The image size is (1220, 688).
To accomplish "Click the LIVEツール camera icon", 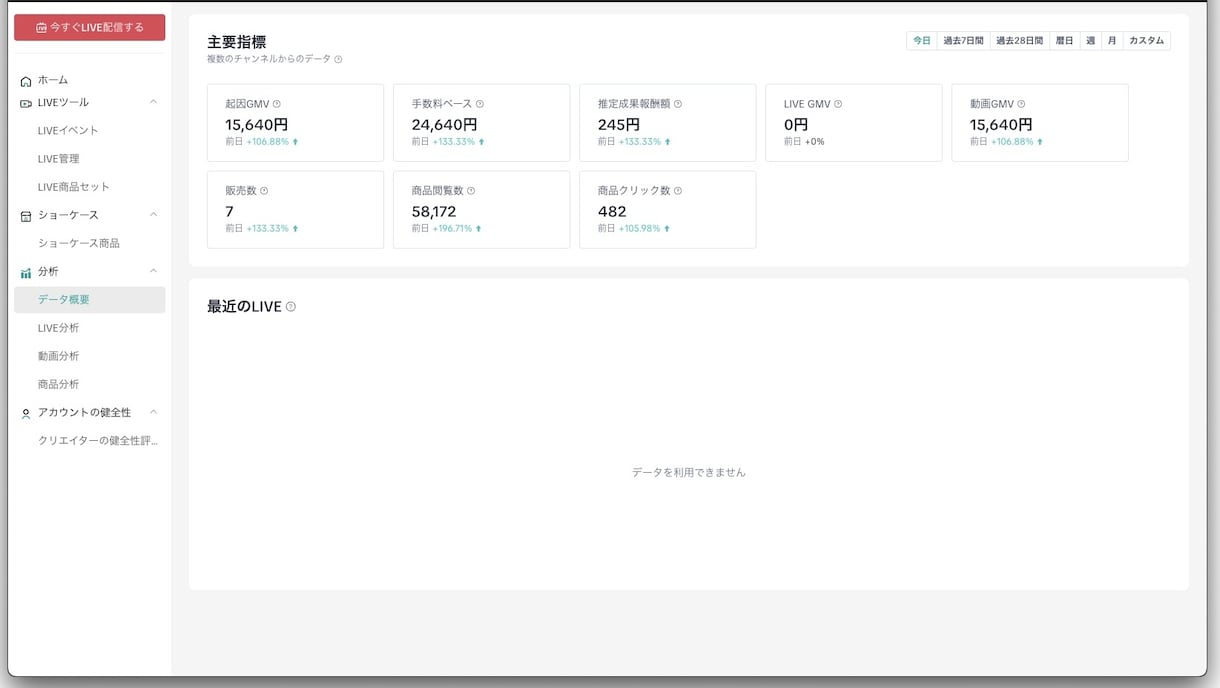I will [26, 103].
